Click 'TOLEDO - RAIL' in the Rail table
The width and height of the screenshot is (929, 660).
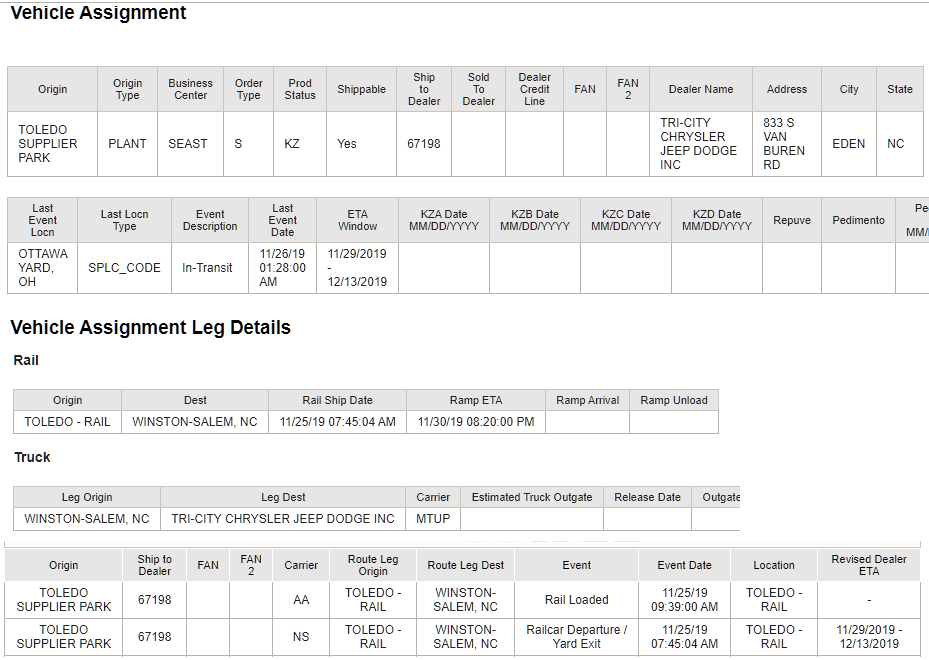(x=68, y=422)
